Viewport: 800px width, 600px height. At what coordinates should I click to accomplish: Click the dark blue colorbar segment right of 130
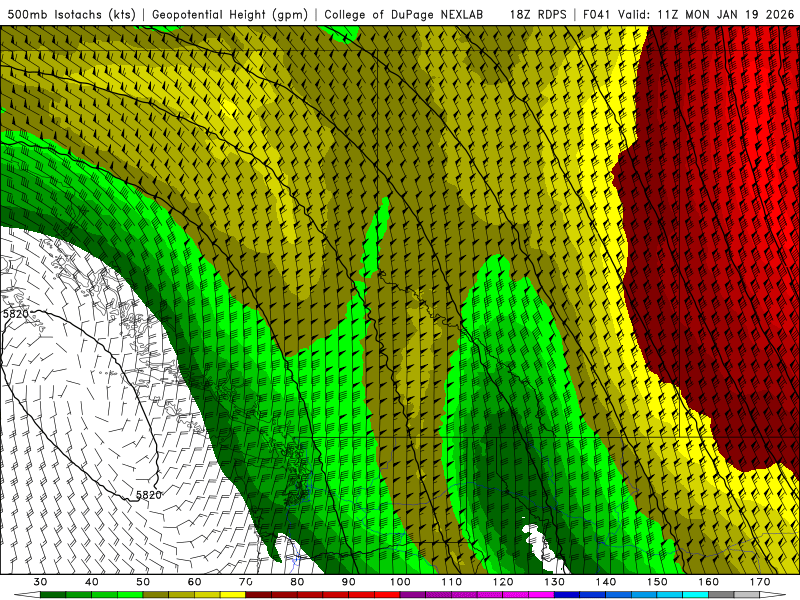(x=567, y=595)
